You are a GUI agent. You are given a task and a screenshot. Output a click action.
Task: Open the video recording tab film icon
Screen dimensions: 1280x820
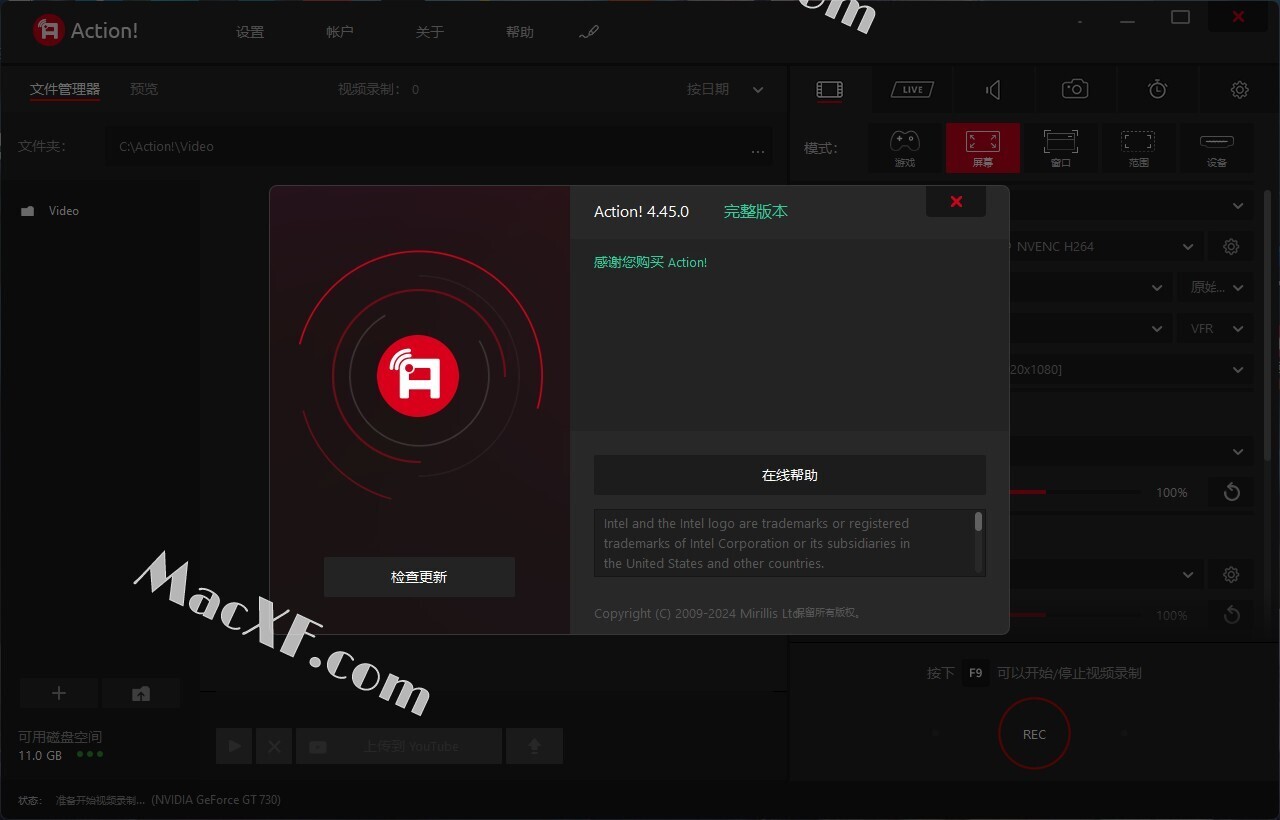pos(829,90)
